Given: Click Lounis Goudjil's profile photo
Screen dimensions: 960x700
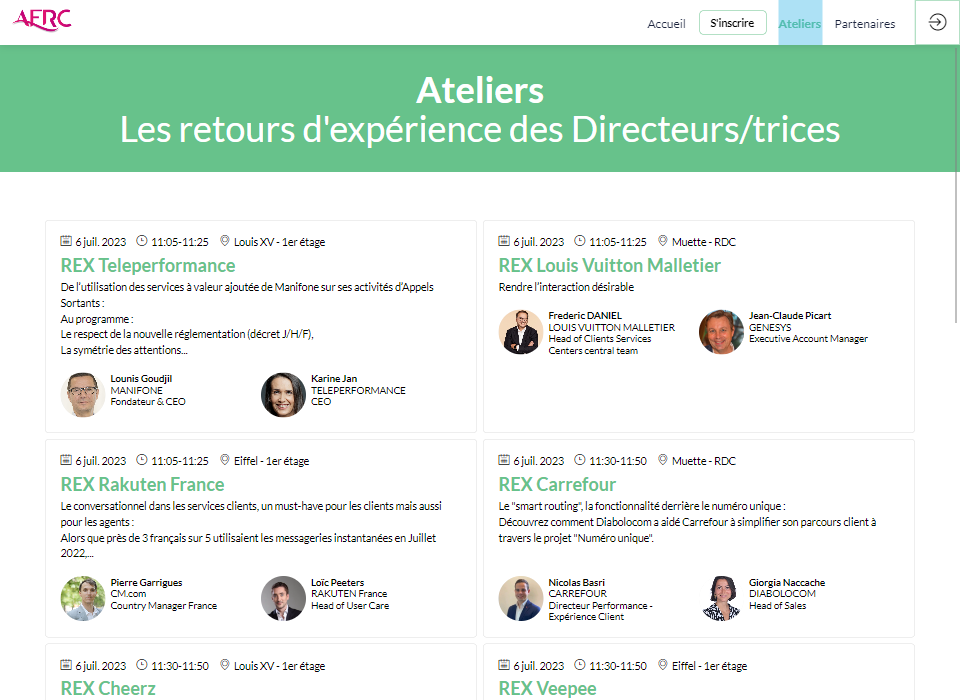Looking at the screenshot, I should tap(83, 395).
